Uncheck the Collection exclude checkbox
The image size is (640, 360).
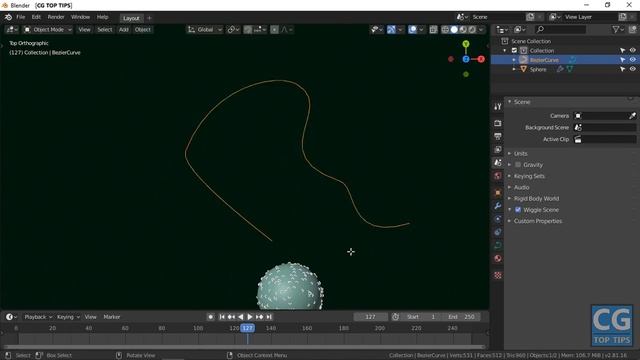pos(514,51)
